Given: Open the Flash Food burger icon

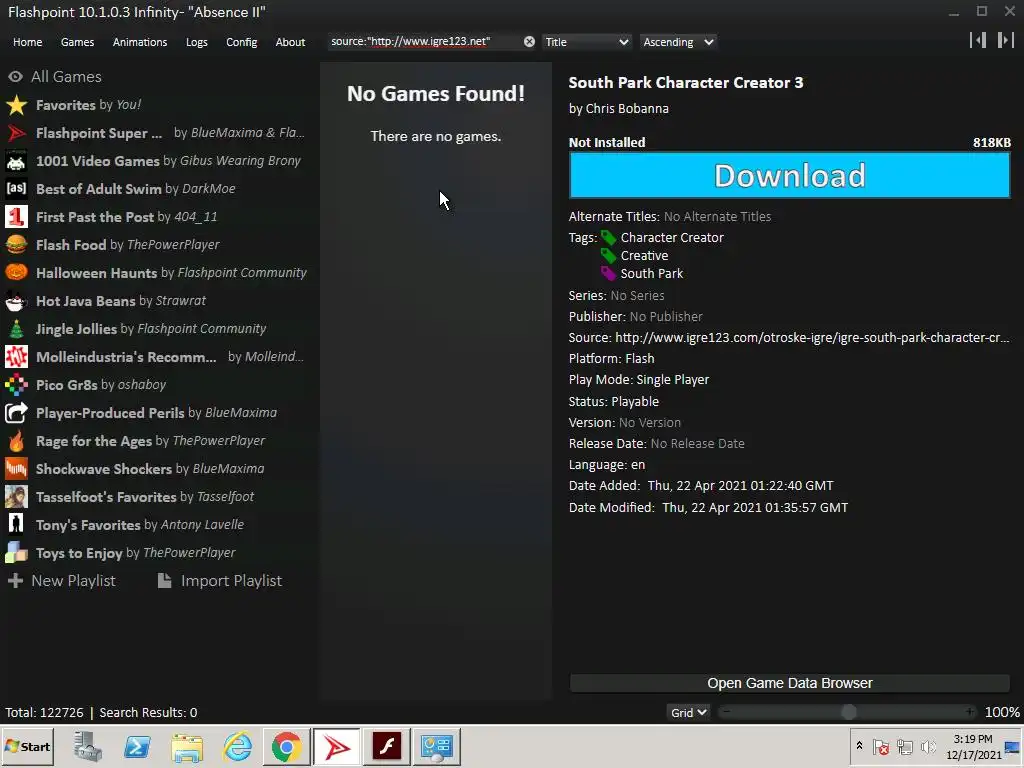Looking at the screenshot, I should click(16, 245).
